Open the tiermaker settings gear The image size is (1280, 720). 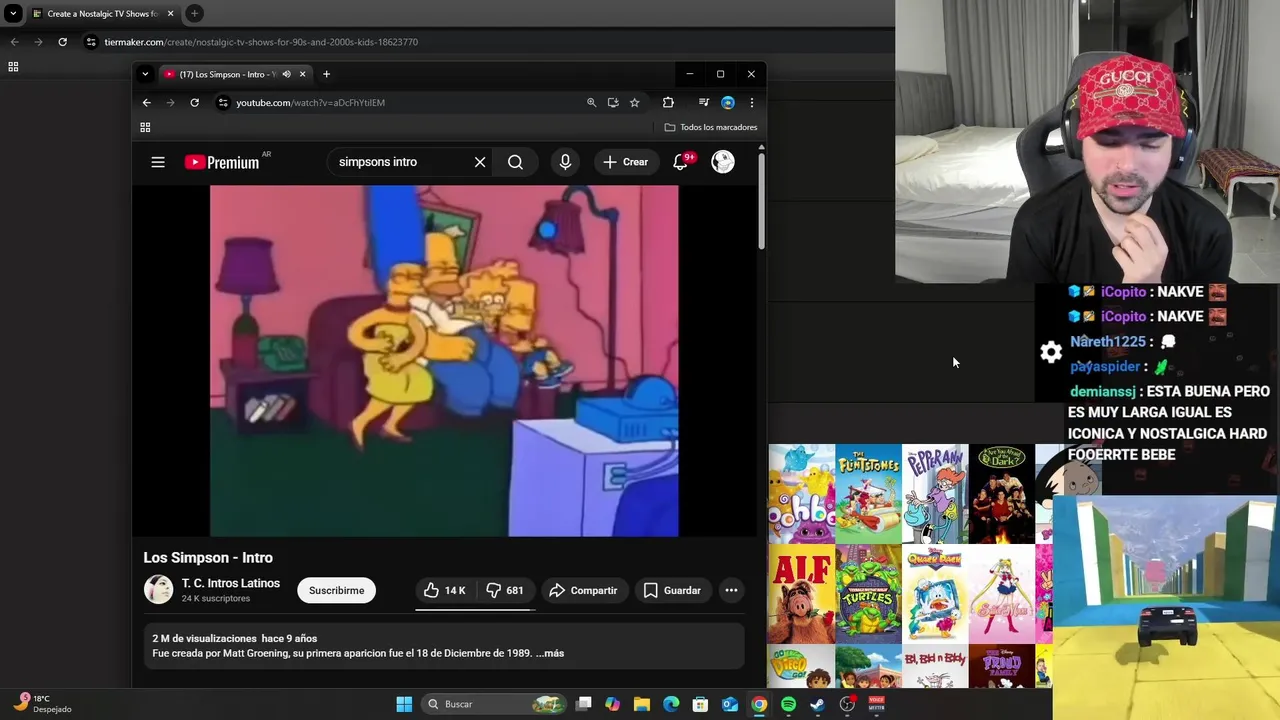[x=1051, y=352]
